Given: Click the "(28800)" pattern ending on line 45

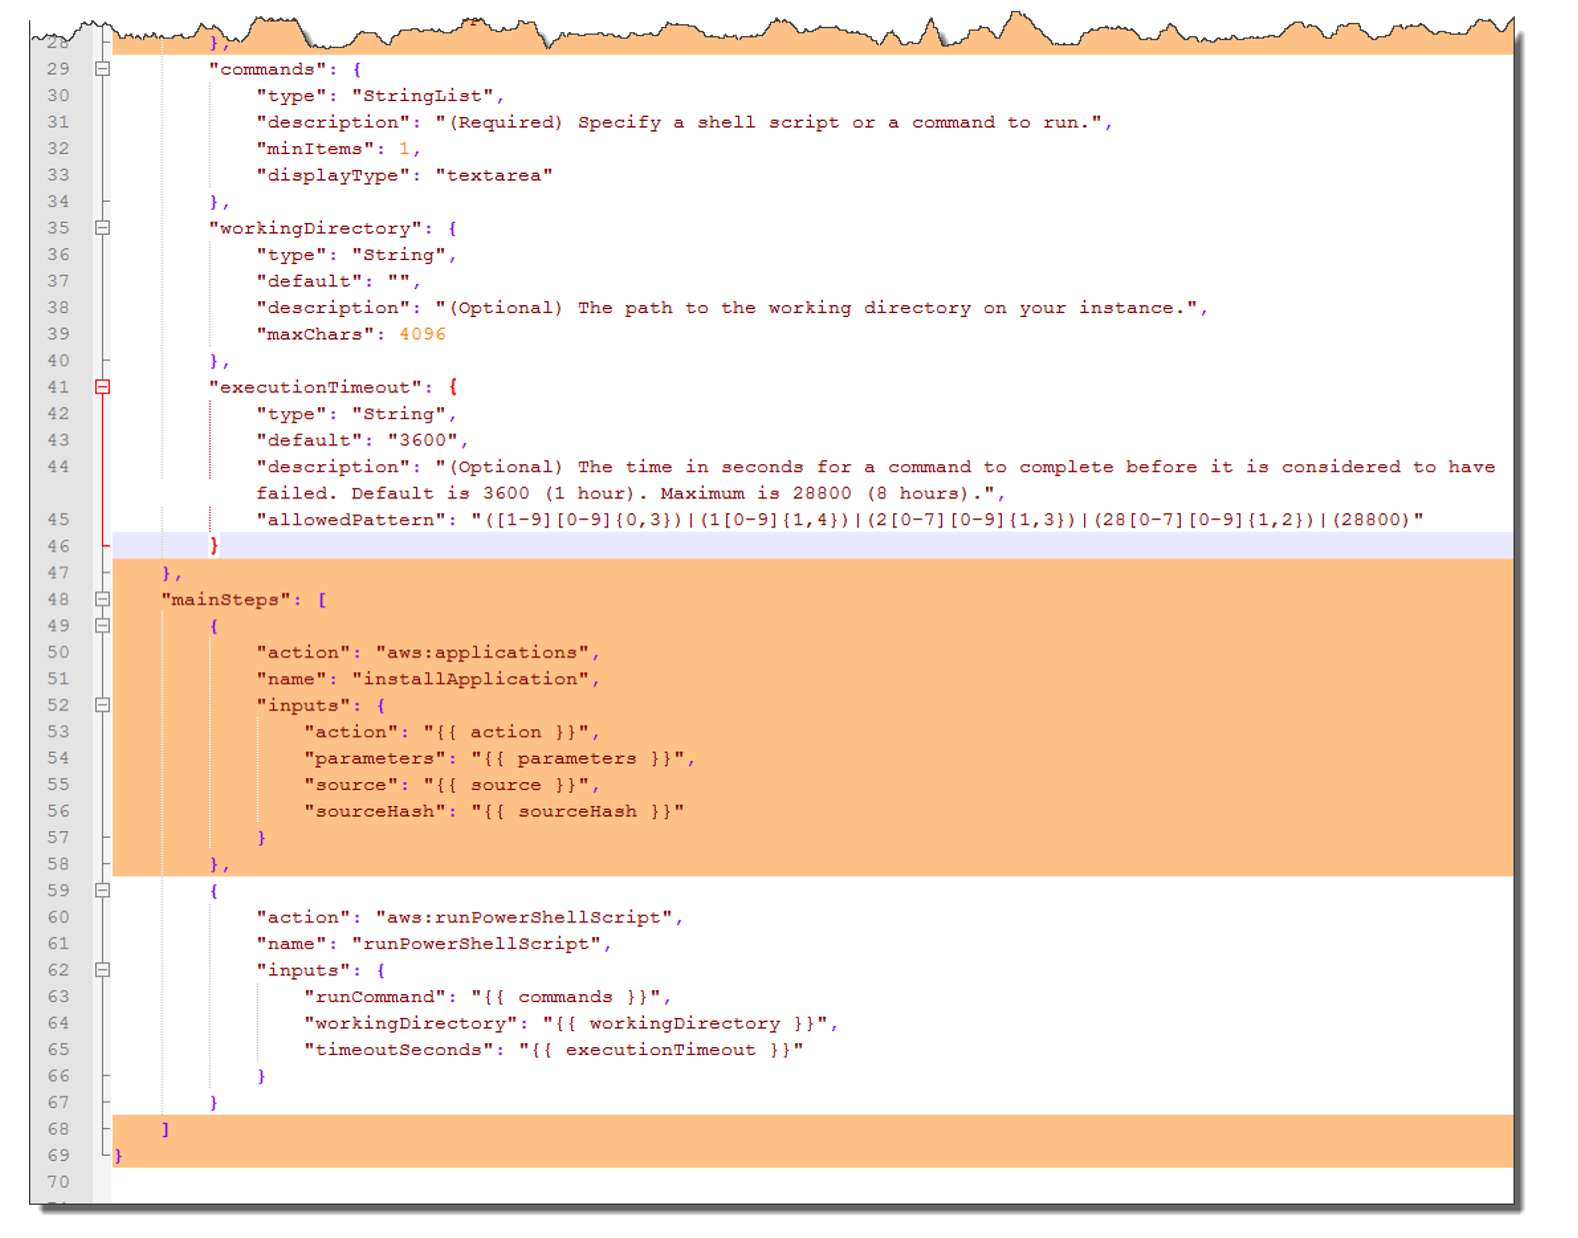Looking at the screenshot, I should pyautogui.click(x=1369, y=520).
